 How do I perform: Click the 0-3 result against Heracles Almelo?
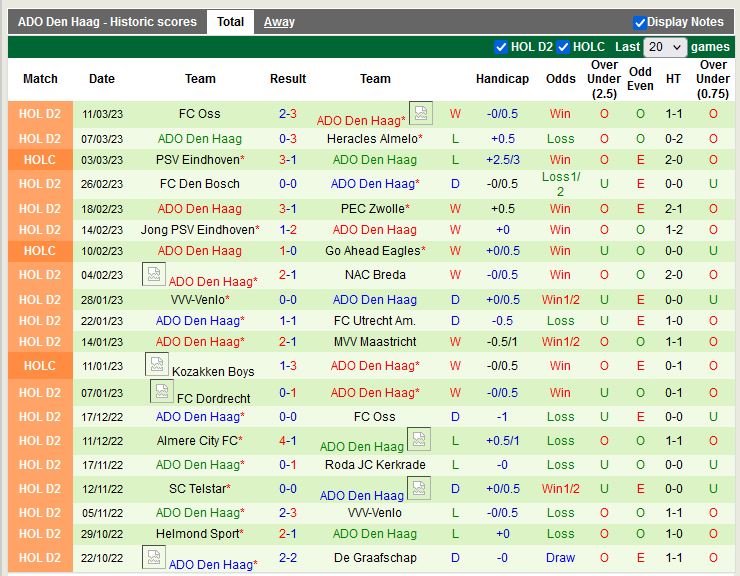(288, 139)
